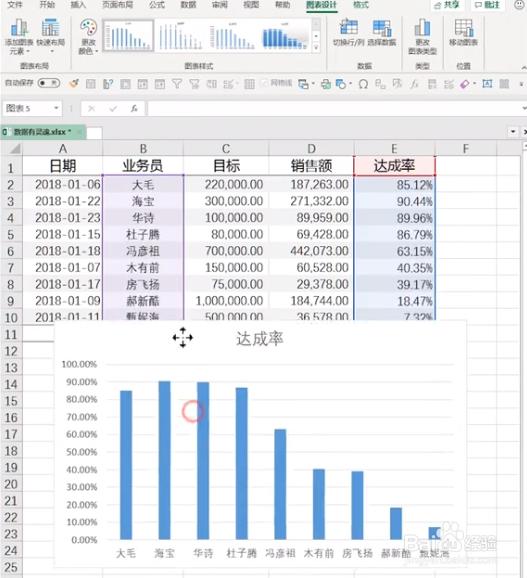Click the 100.00% axis label
The height and width of the screenshot is (578, 527).
coord(79,364)
